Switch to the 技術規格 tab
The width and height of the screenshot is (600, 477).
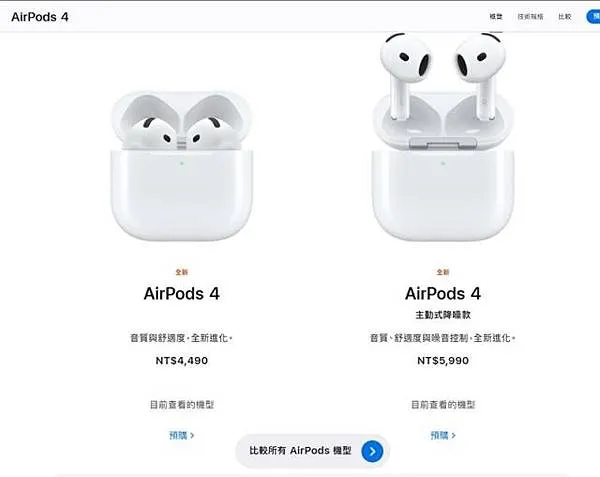tap(530, 16)
